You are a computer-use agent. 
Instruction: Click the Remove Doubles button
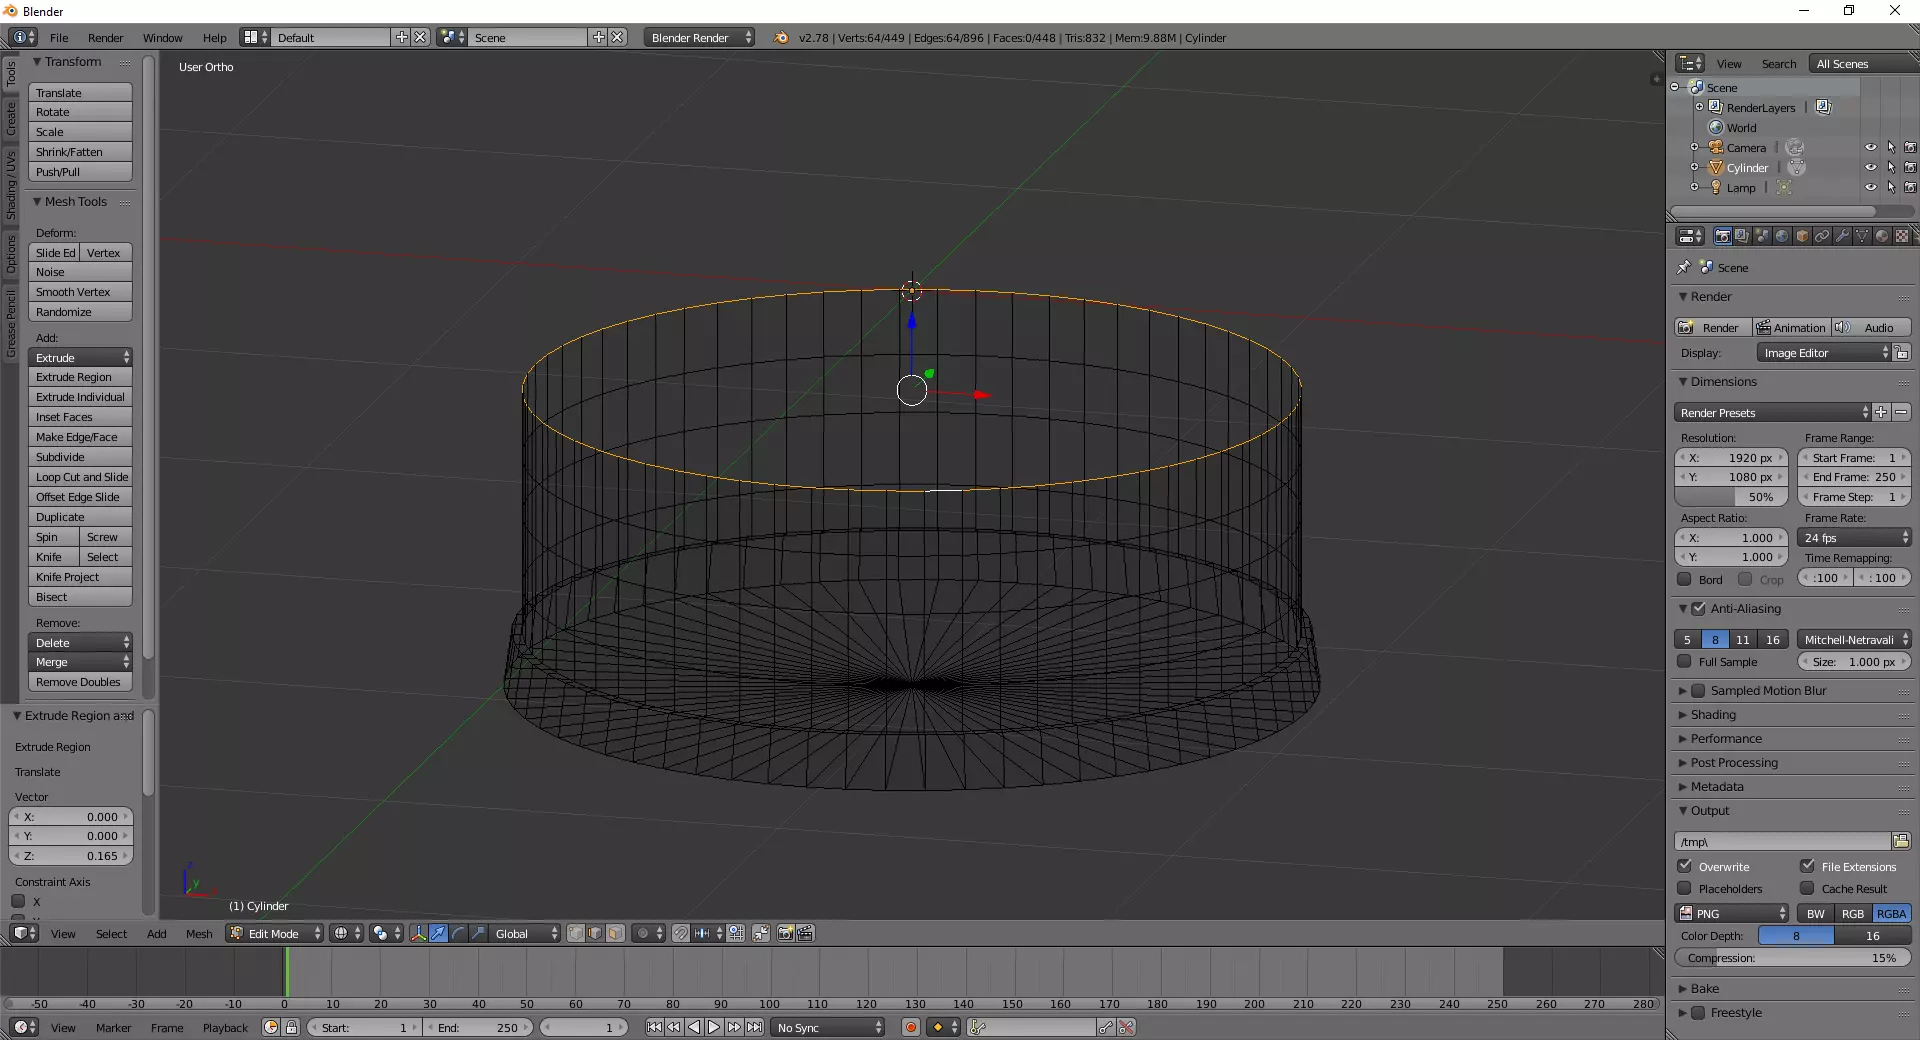point(79,682)
